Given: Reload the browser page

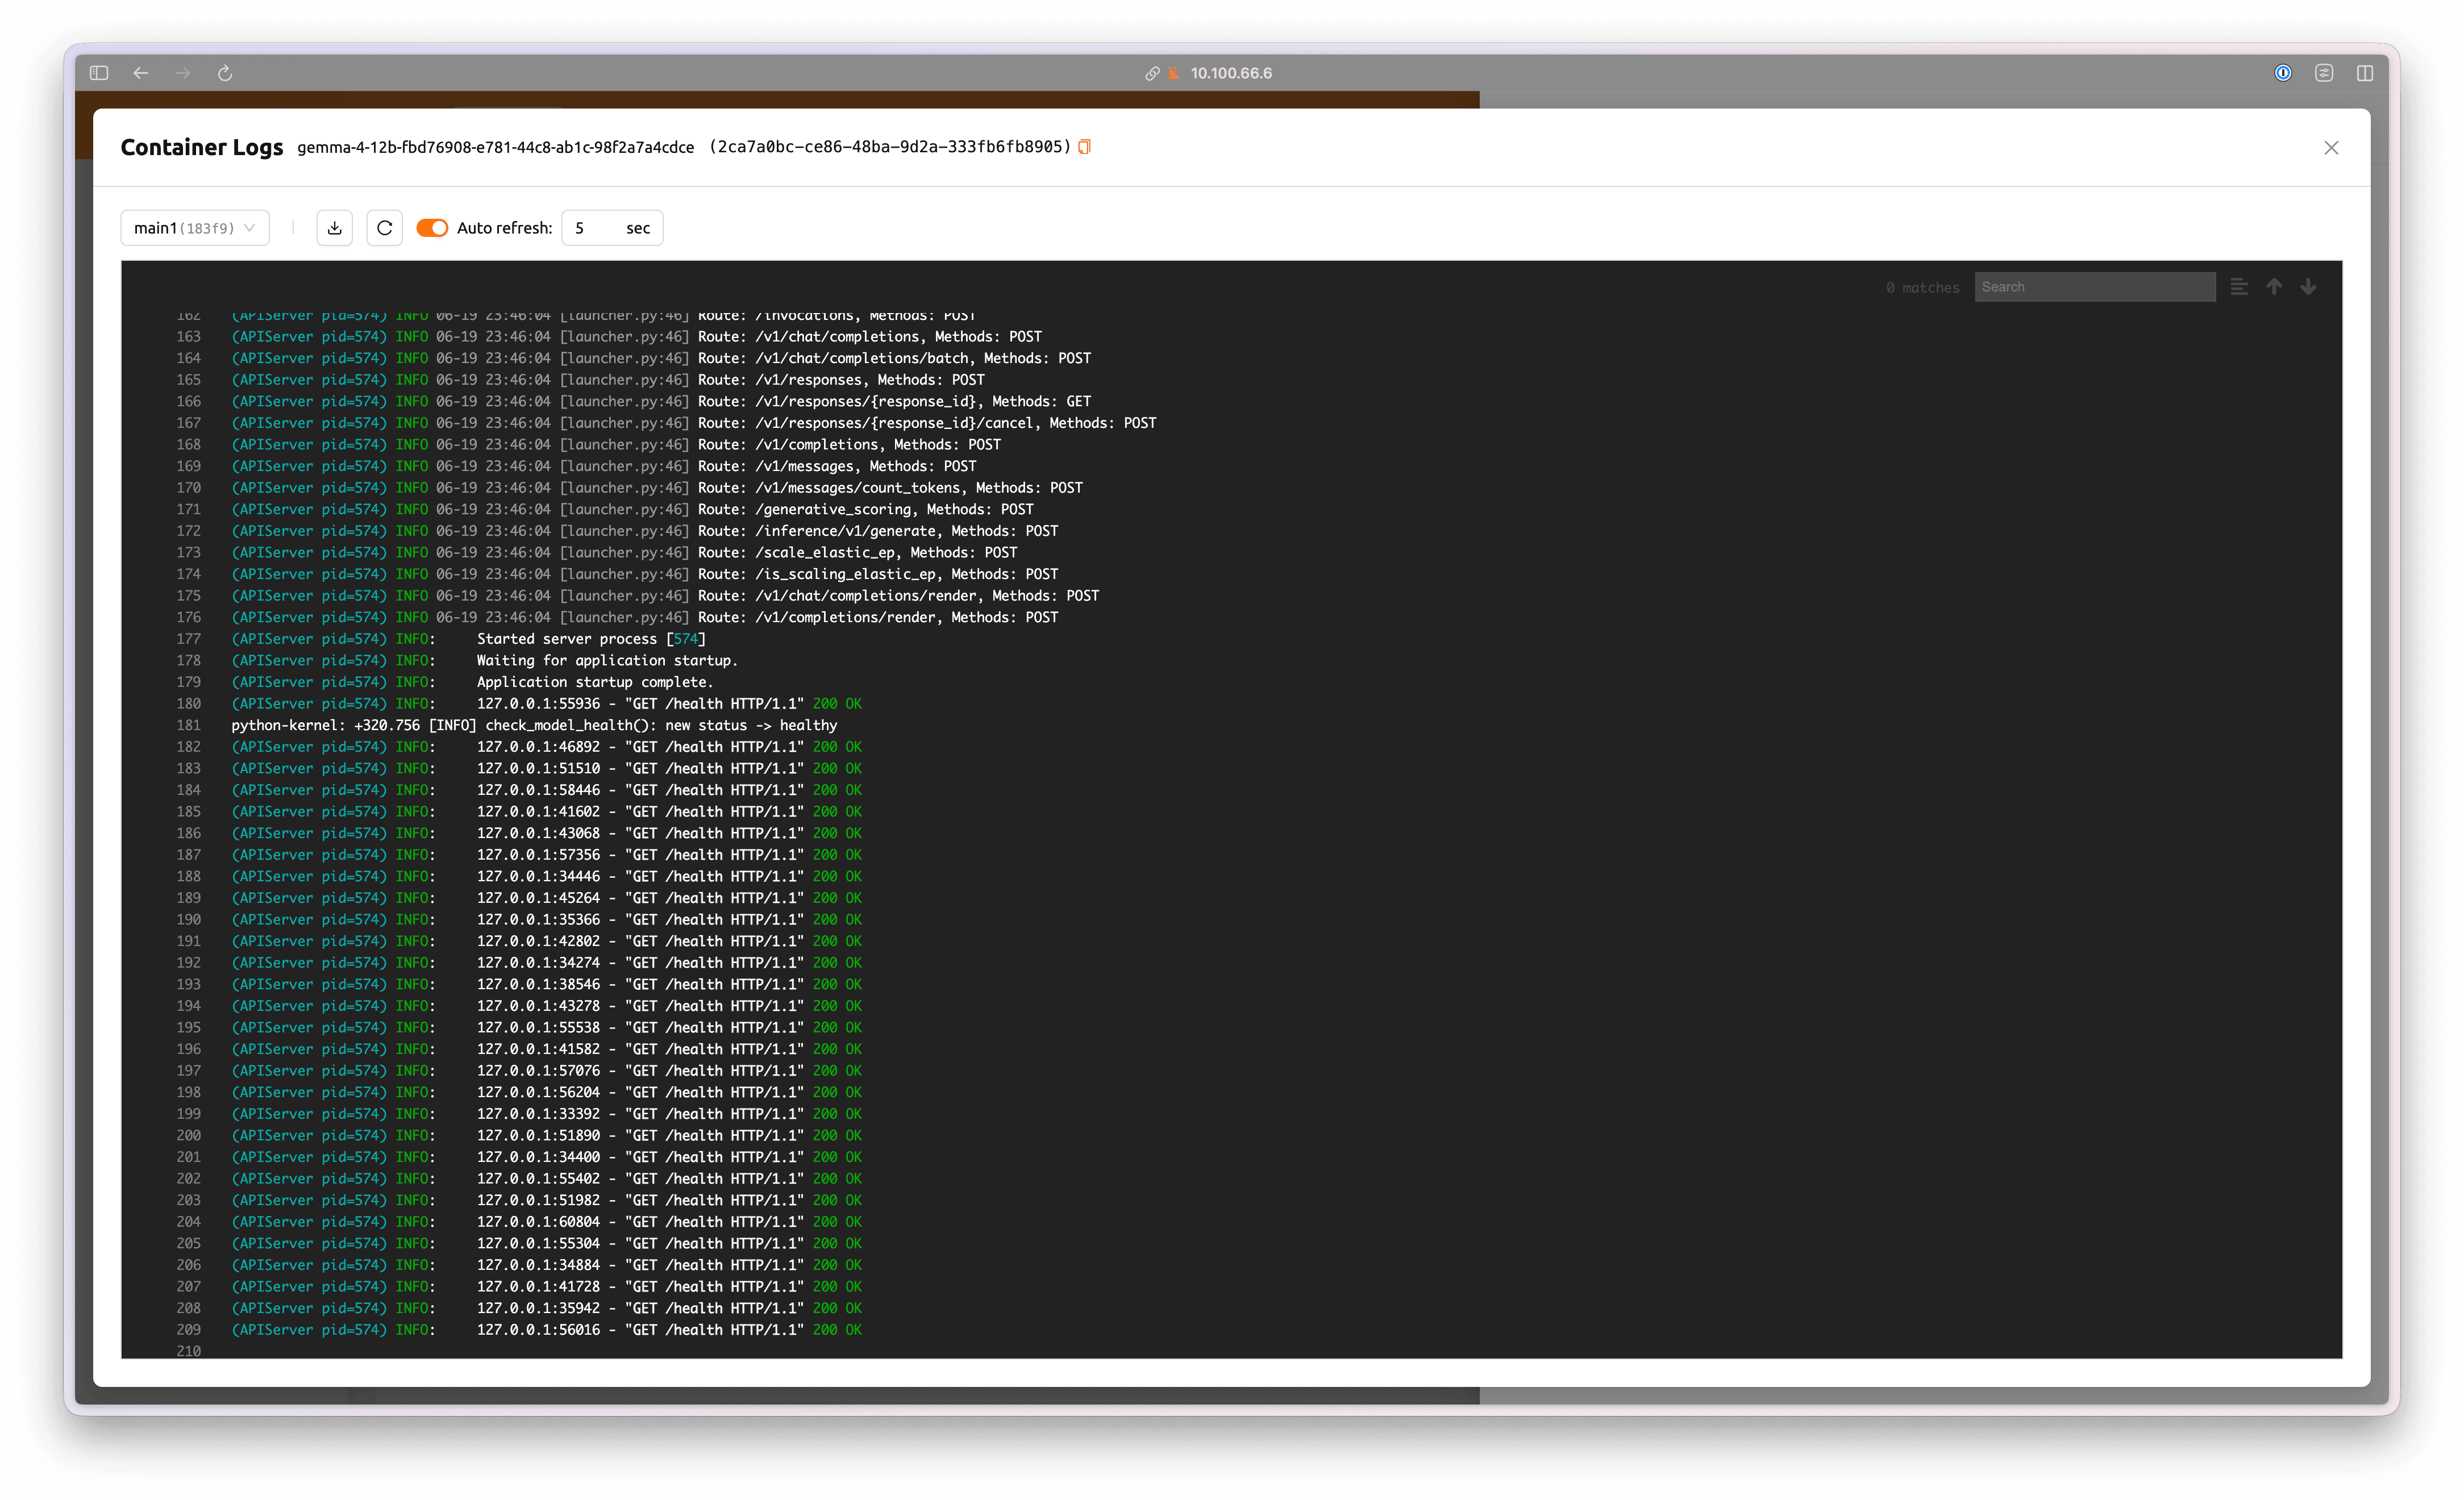Looking at the screenshot, I should click(225, 73).
